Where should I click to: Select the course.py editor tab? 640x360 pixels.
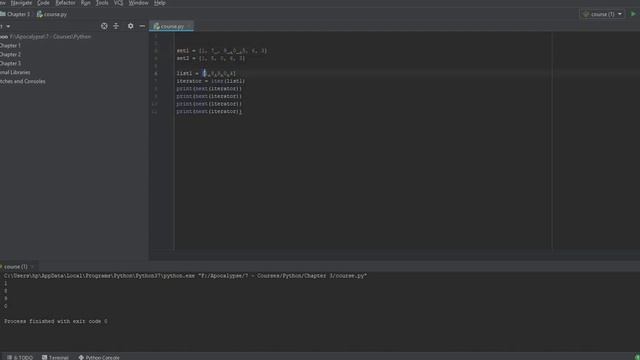coord(171,26)
